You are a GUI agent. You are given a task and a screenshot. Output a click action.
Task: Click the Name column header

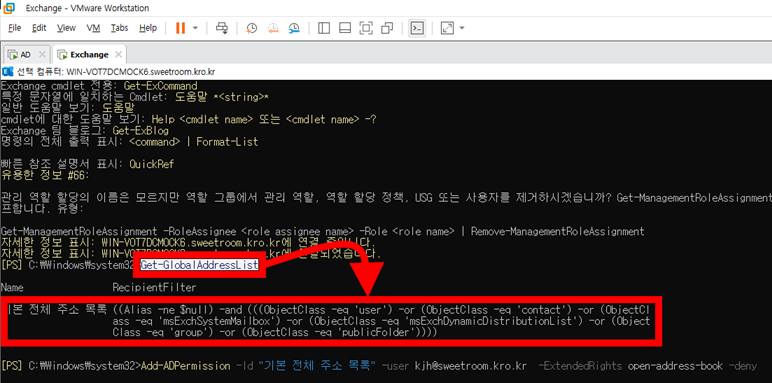point(12,287)
